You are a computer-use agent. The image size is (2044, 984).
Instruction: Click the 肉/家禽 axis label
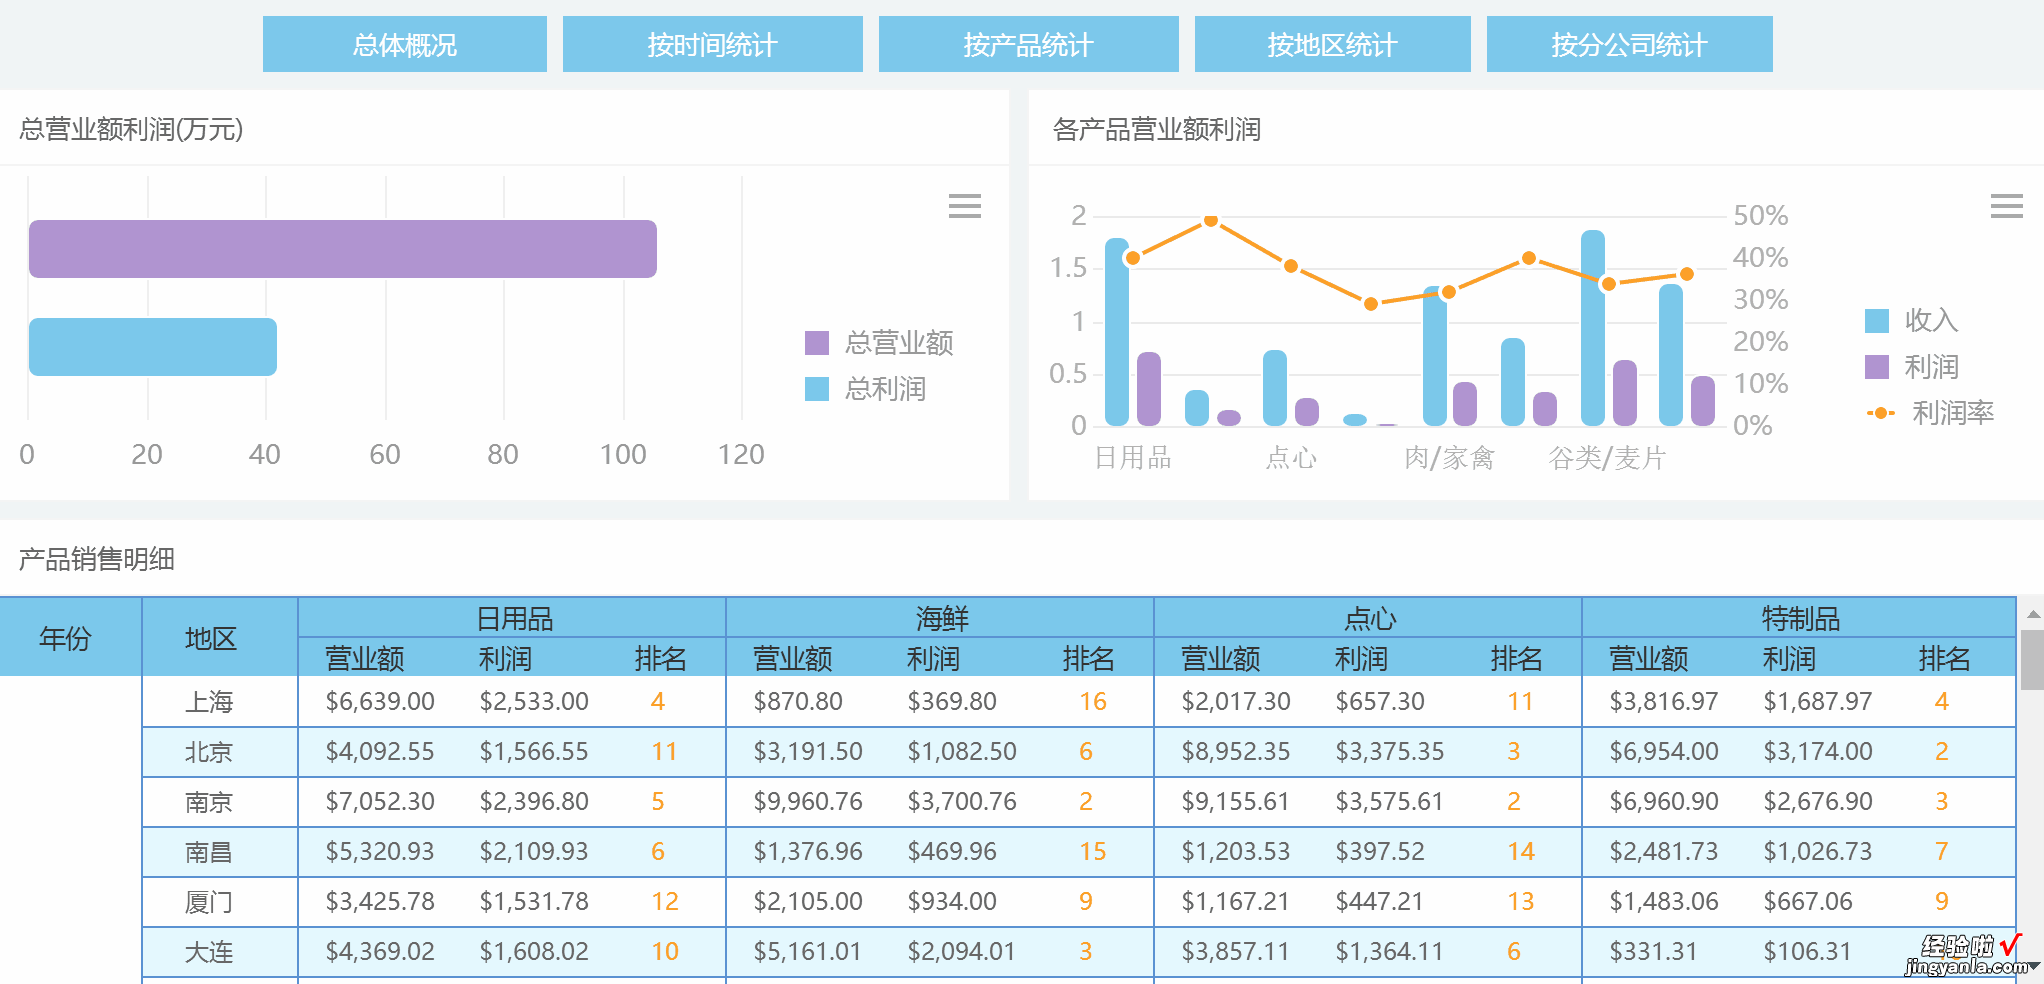(1449, 458)
